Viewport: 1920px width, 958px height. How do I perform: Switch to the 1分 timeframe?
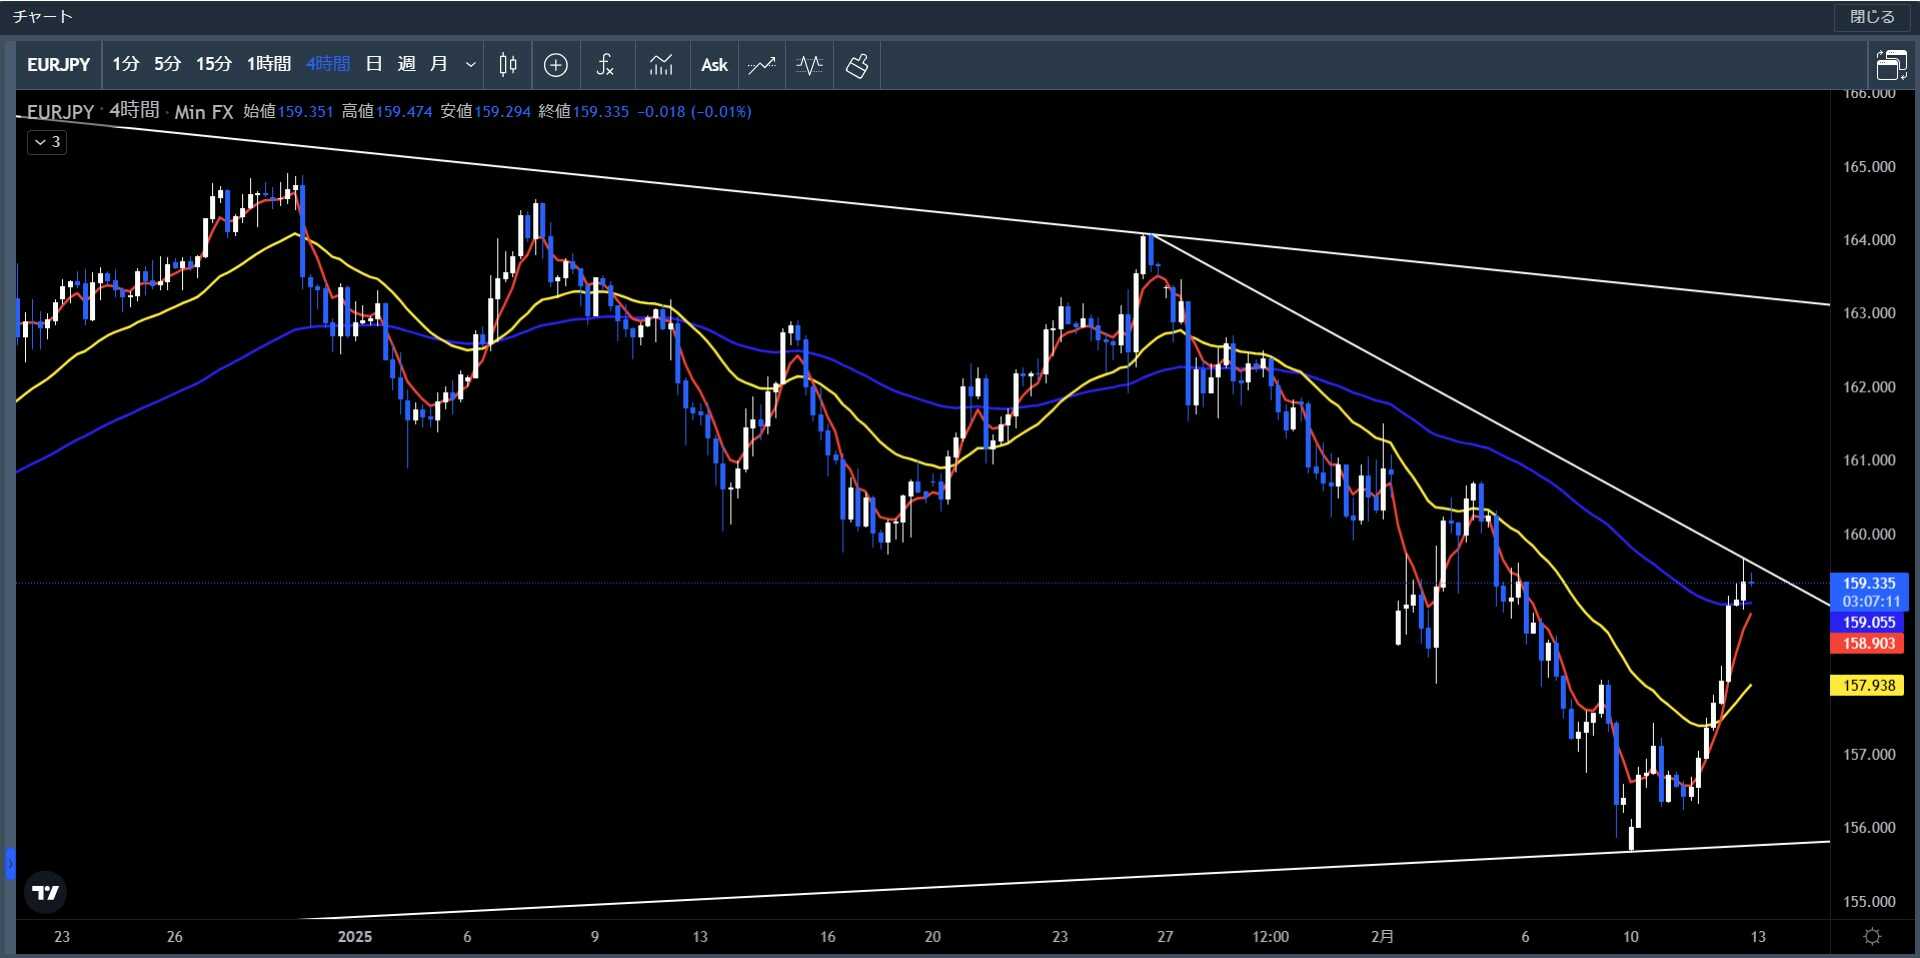pos(126,65)
